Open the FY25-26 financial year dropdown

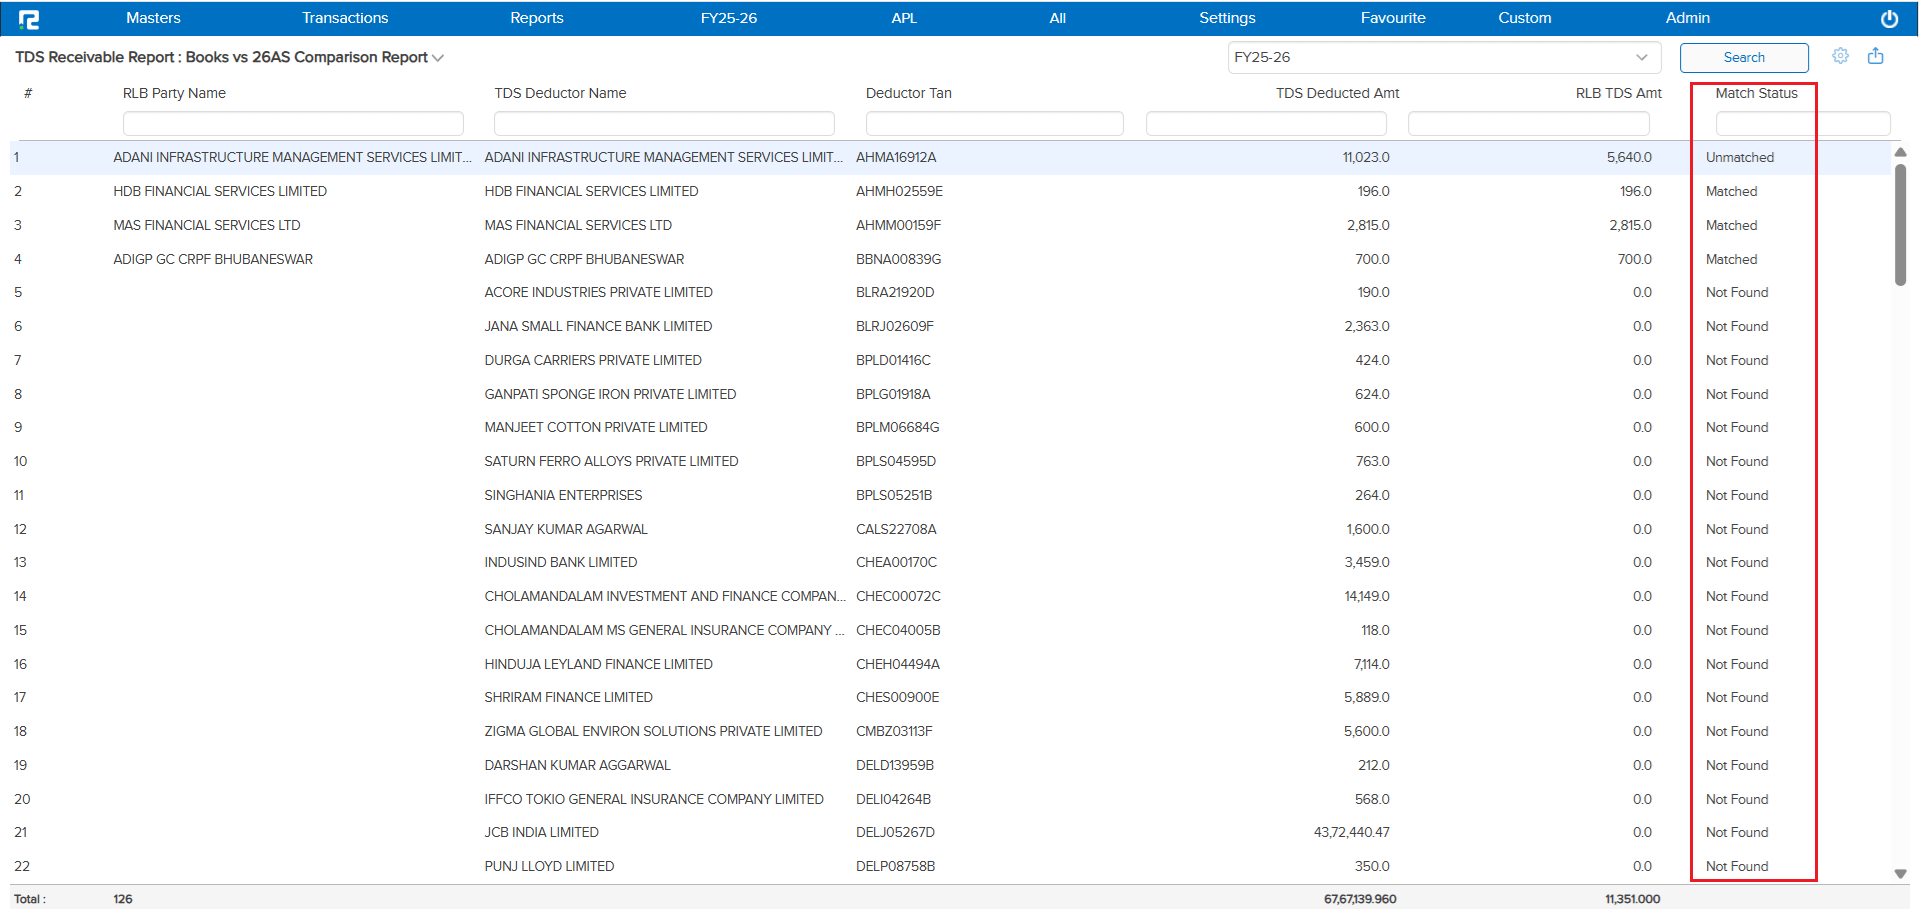pos(1444,57)
